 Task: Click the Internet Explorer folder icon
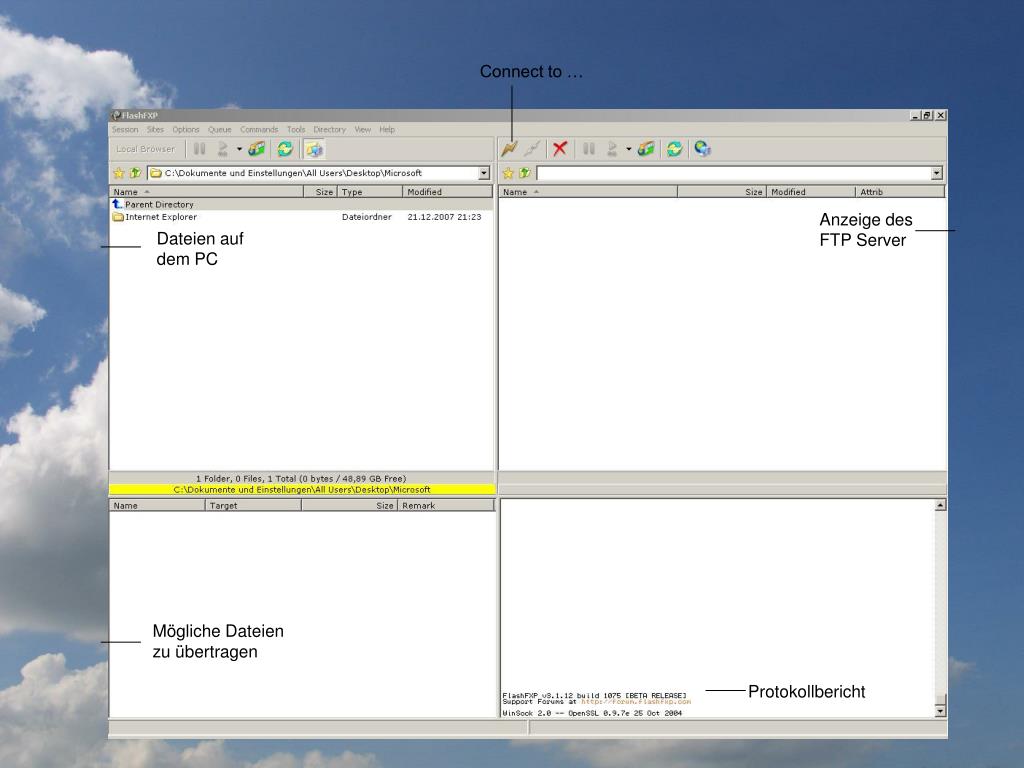(x=118, y=217)
